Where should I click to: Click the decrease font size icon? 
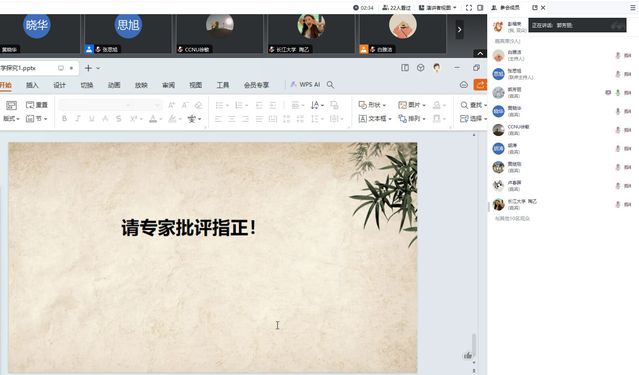tap(185, 105)
